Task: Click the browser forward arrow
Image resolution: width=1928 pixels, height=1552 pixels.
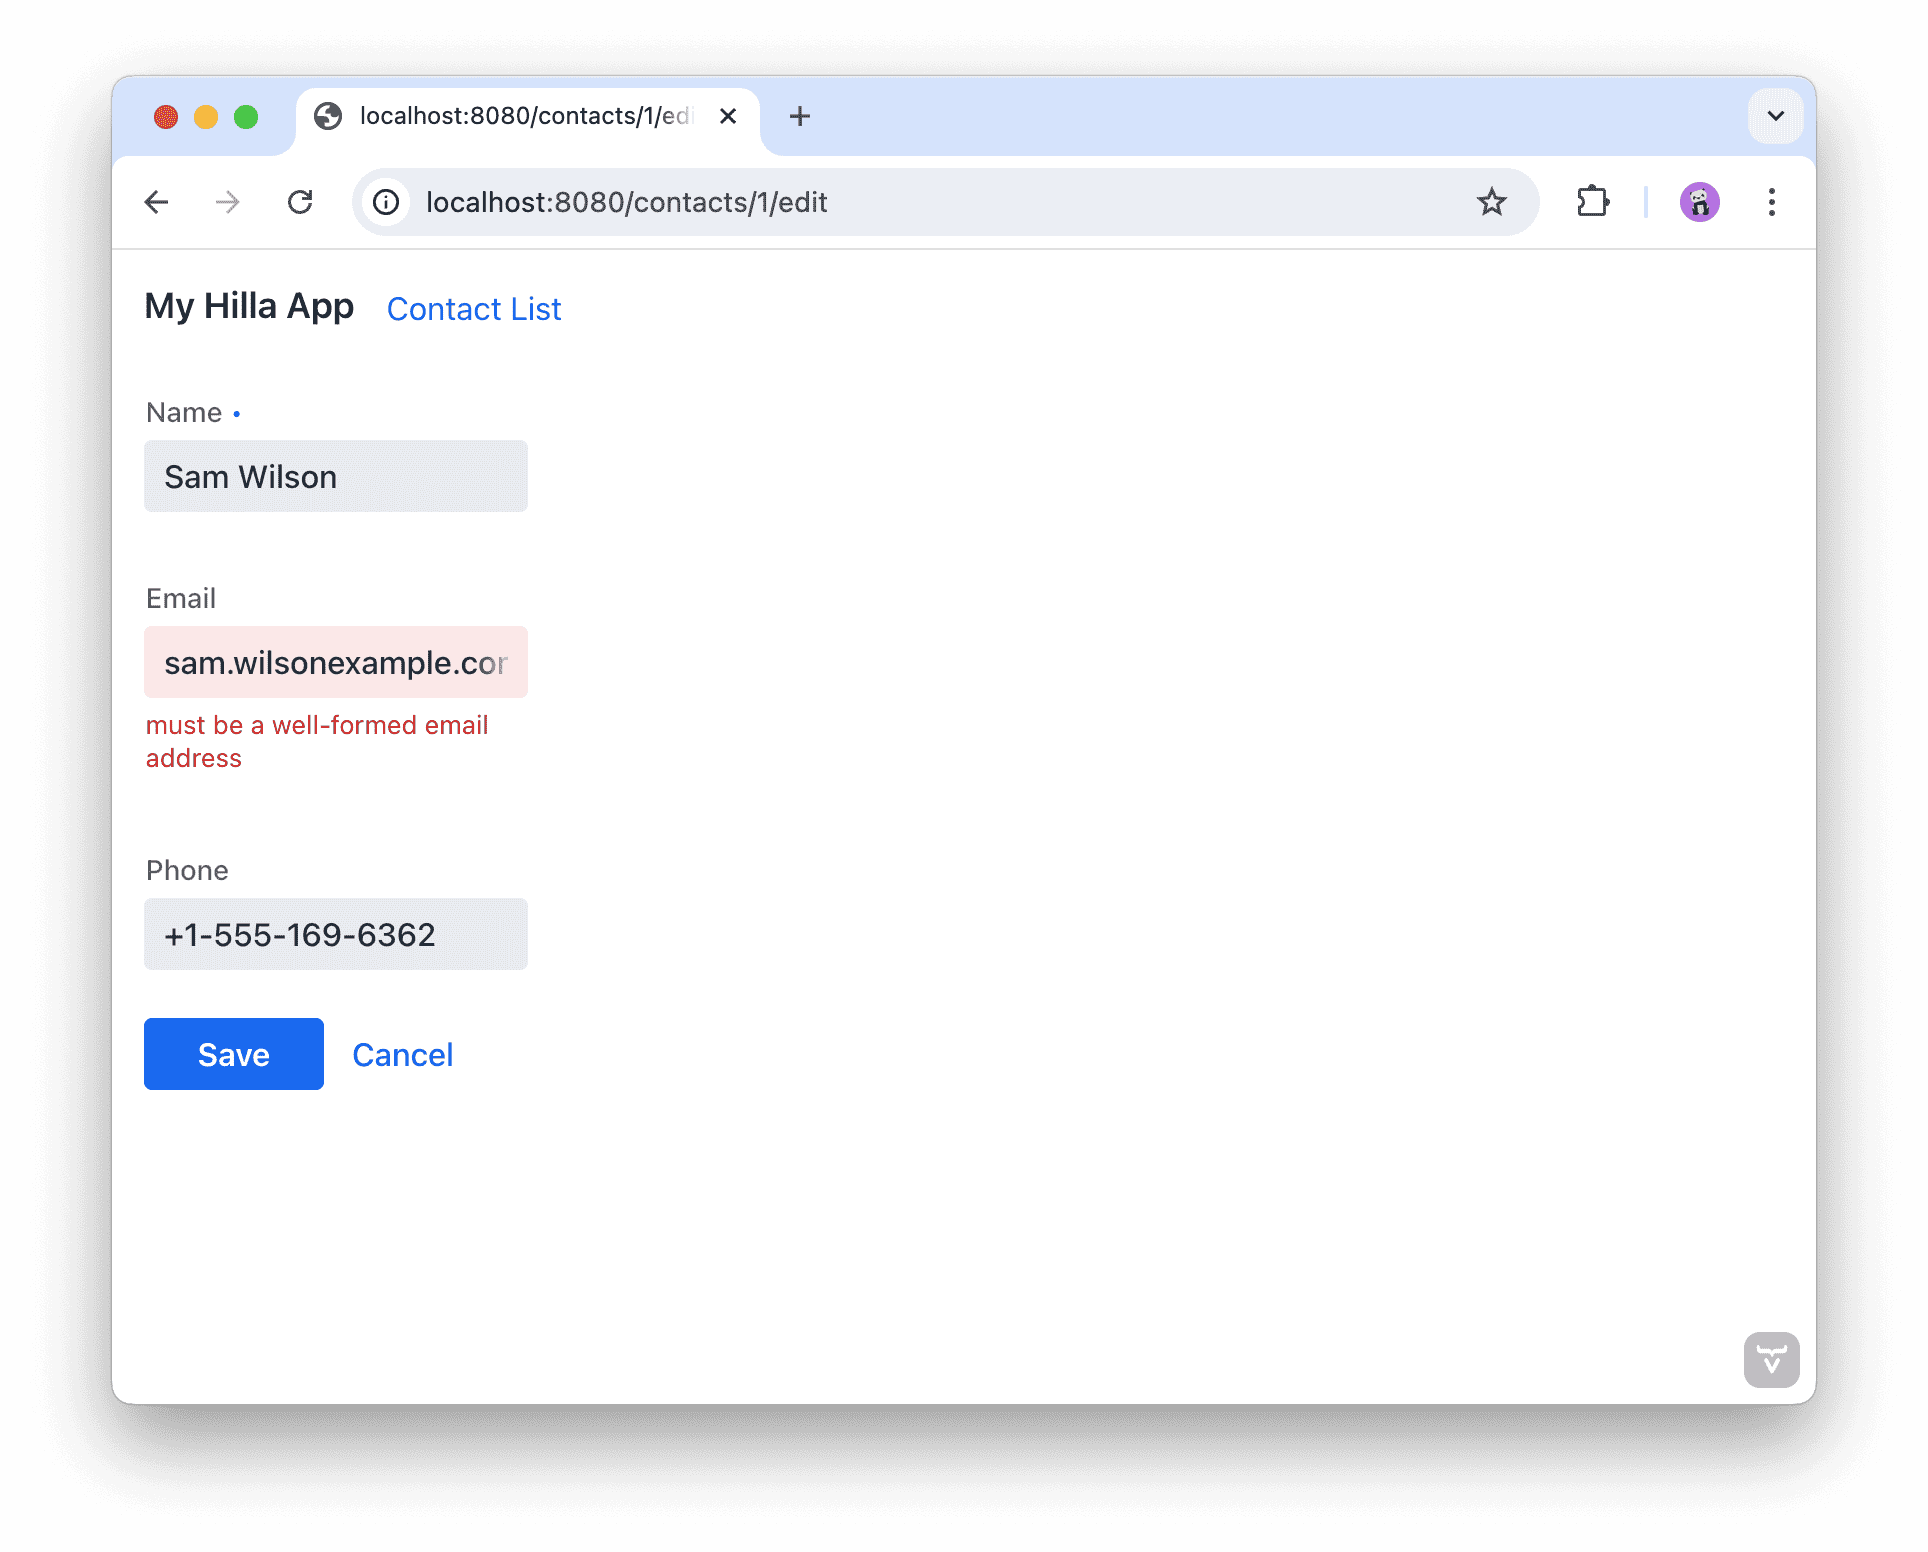Action: point(228,202)
